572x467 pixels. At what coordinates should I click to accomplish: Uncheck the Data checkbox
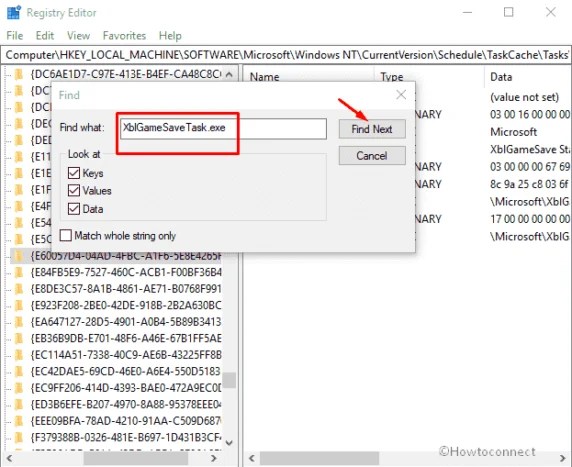coord(74,209)
